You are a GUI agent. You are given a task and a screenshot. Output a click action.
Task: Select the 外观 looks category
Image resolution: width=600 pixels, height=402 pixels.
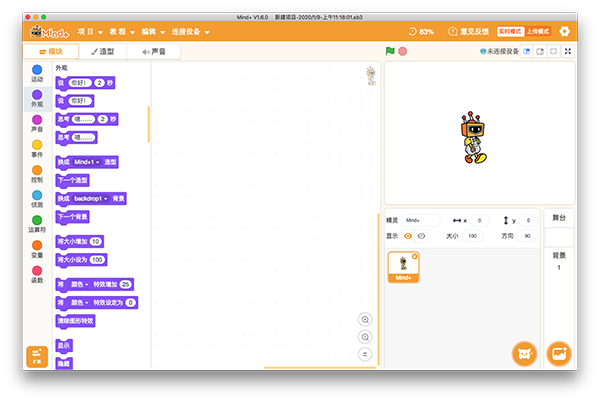[x=37, y=99]
